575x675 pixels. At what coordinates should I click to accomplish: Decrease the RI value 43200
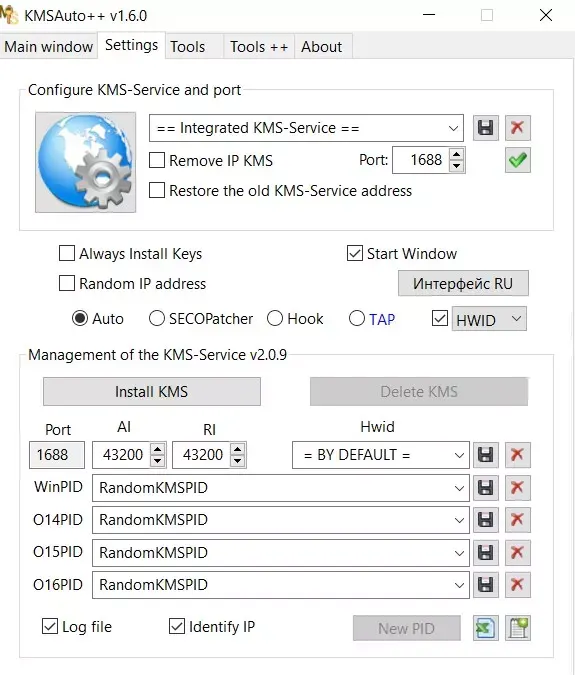click(238, 461)
